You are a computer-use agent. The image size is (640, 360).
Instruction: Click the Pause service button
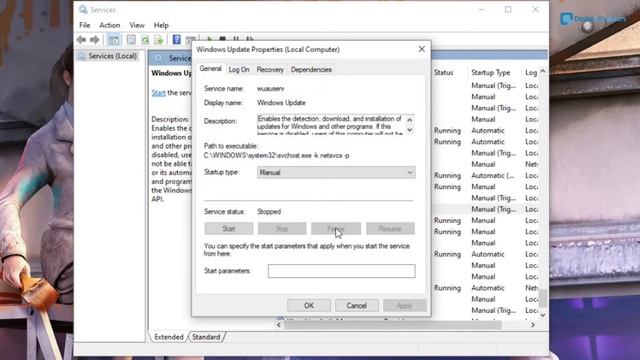pyautogui.click(x=336, y=229)
